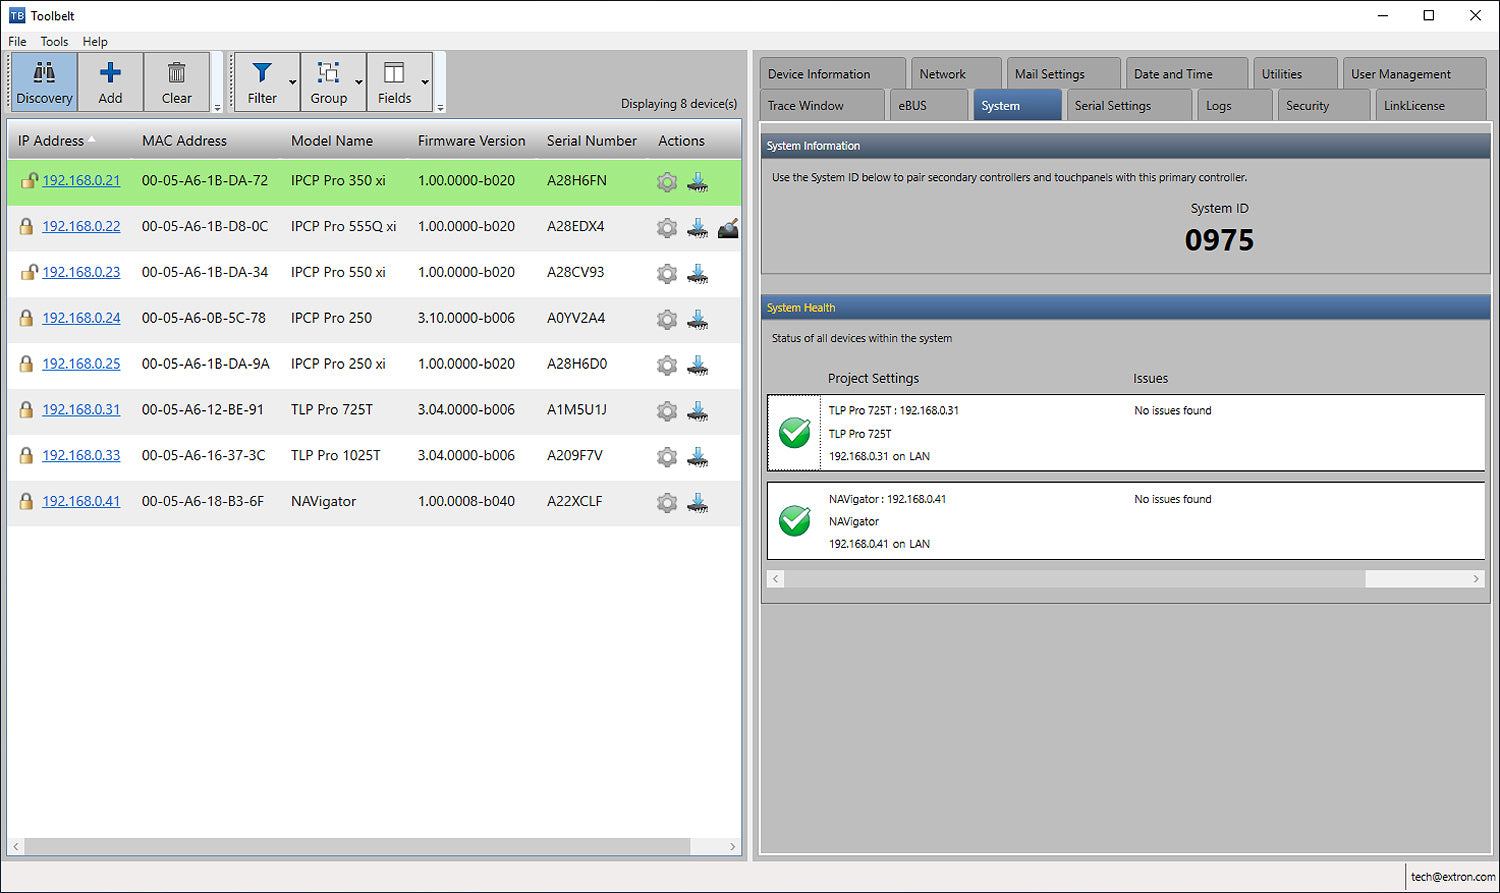Clear the device list with trash icon

176,82
